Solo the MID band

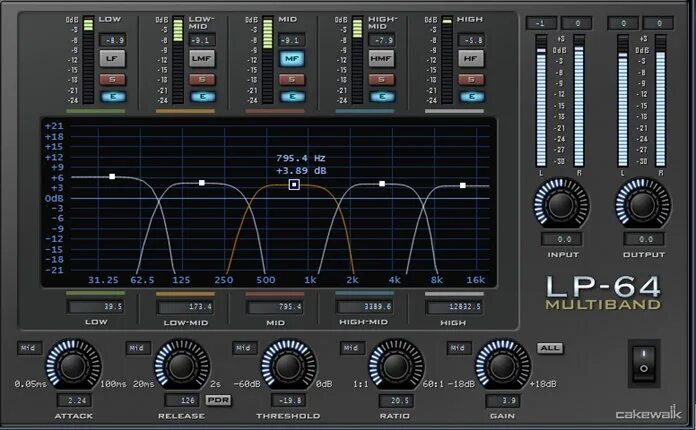pos(292,79)
